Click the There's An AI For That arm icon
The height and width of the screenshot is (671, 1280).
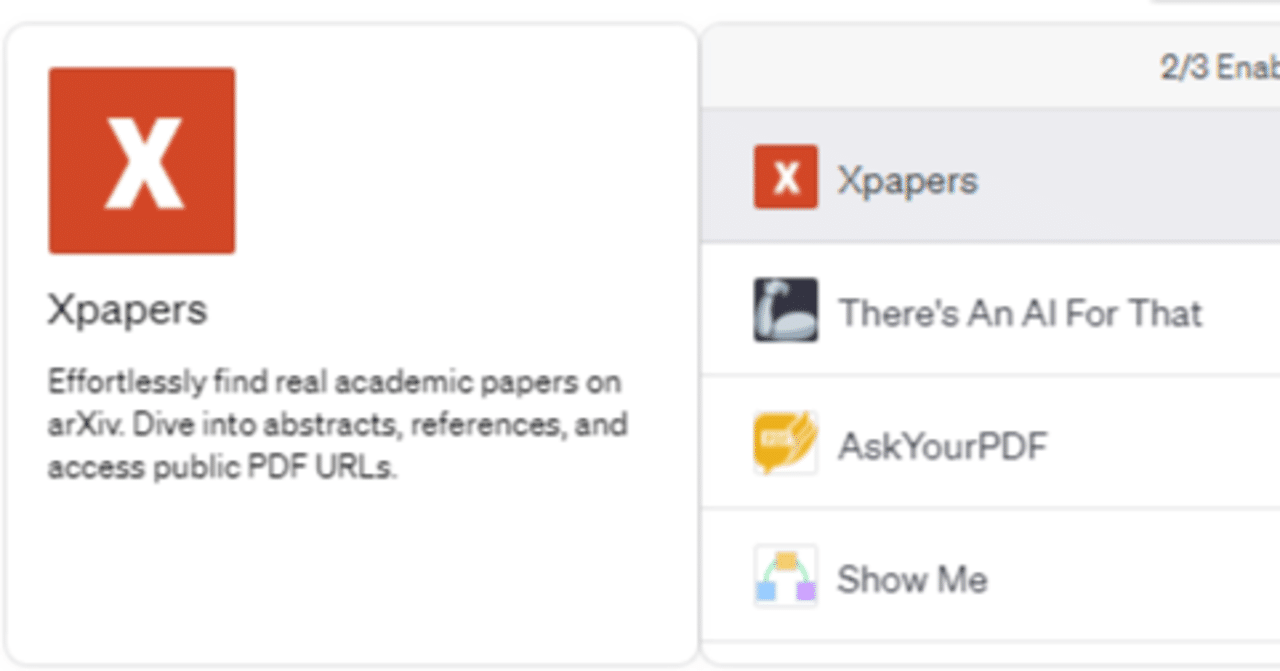tap(785, 310)
